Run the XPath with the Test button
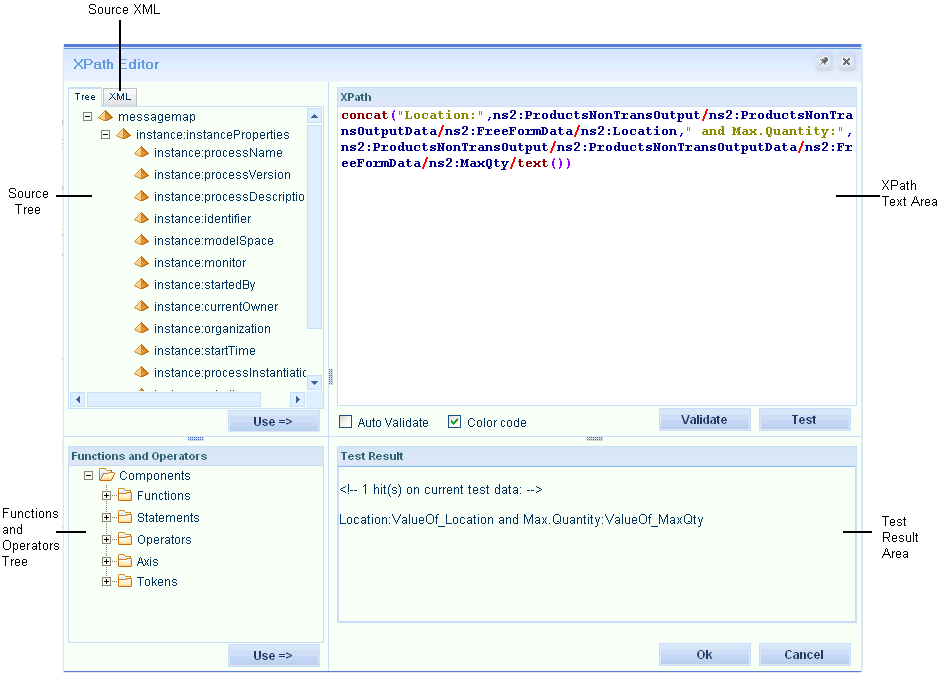 pos(804,420)
